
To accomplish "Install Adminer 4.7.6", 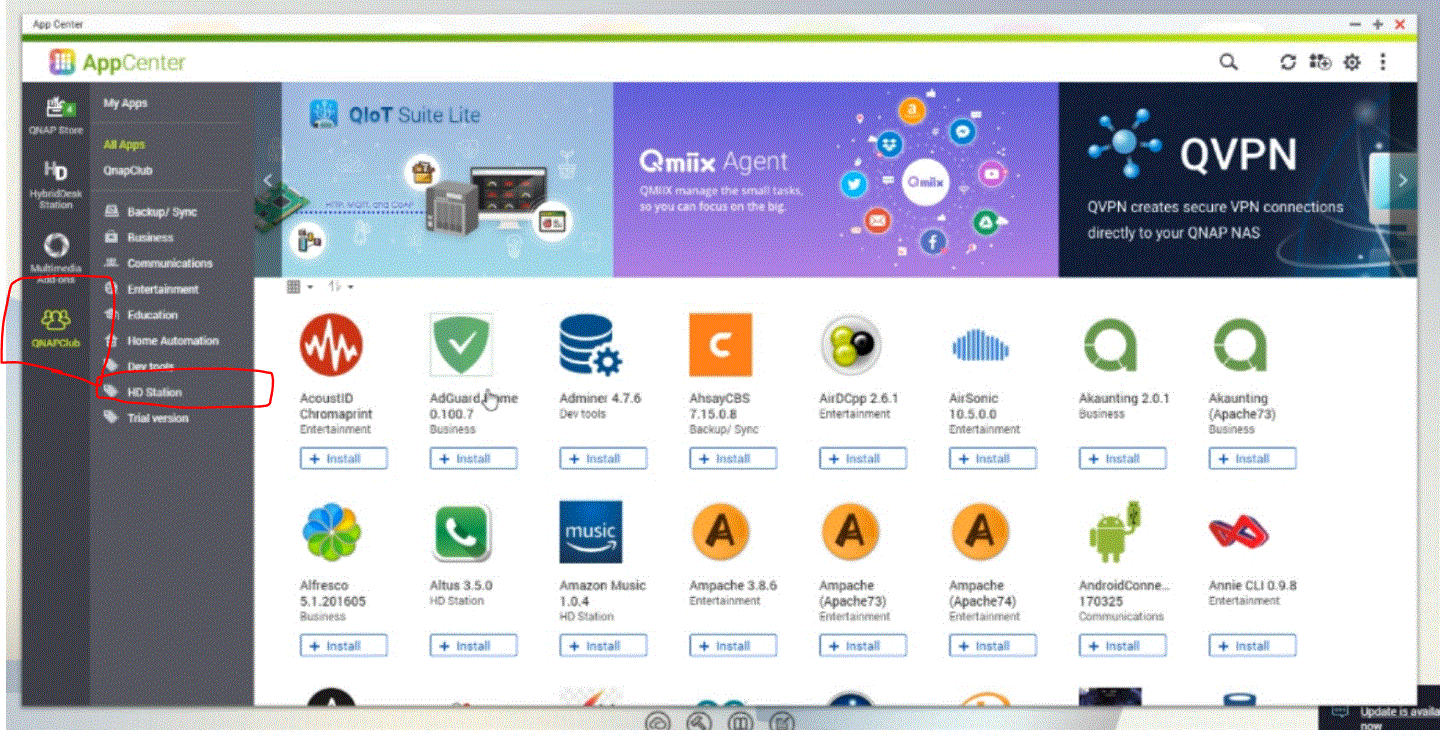I will pos(603,459).
